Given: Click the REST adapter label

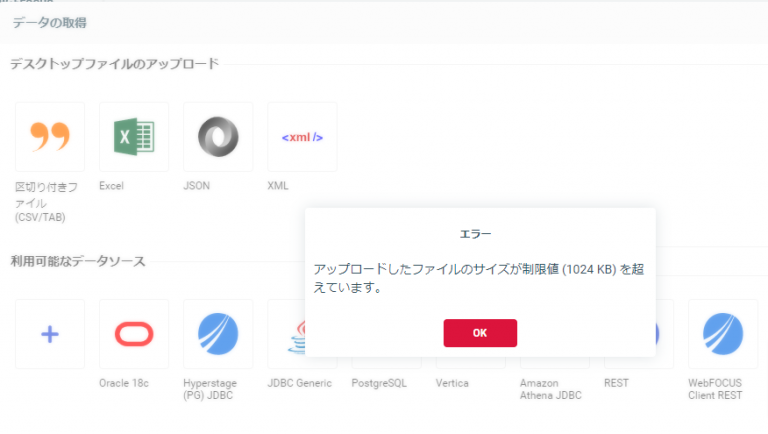Looking at the screenshot, I should pyautogui.click(x=617, y=383).
